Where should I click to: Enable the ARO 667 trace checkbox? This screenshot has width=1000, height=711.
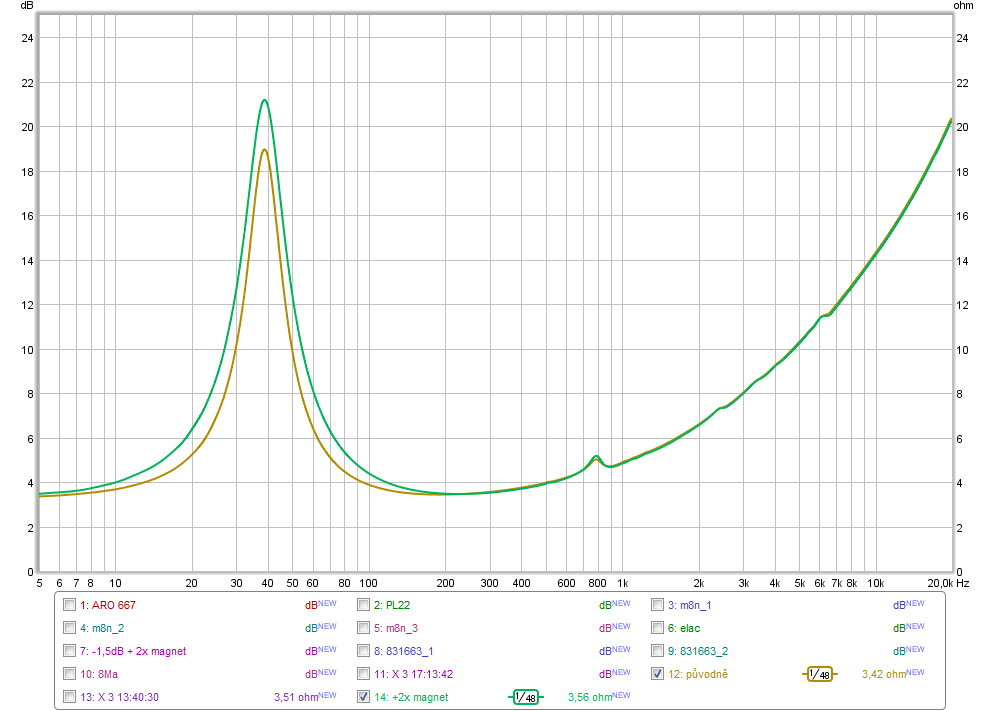click(x=70, y=605)
